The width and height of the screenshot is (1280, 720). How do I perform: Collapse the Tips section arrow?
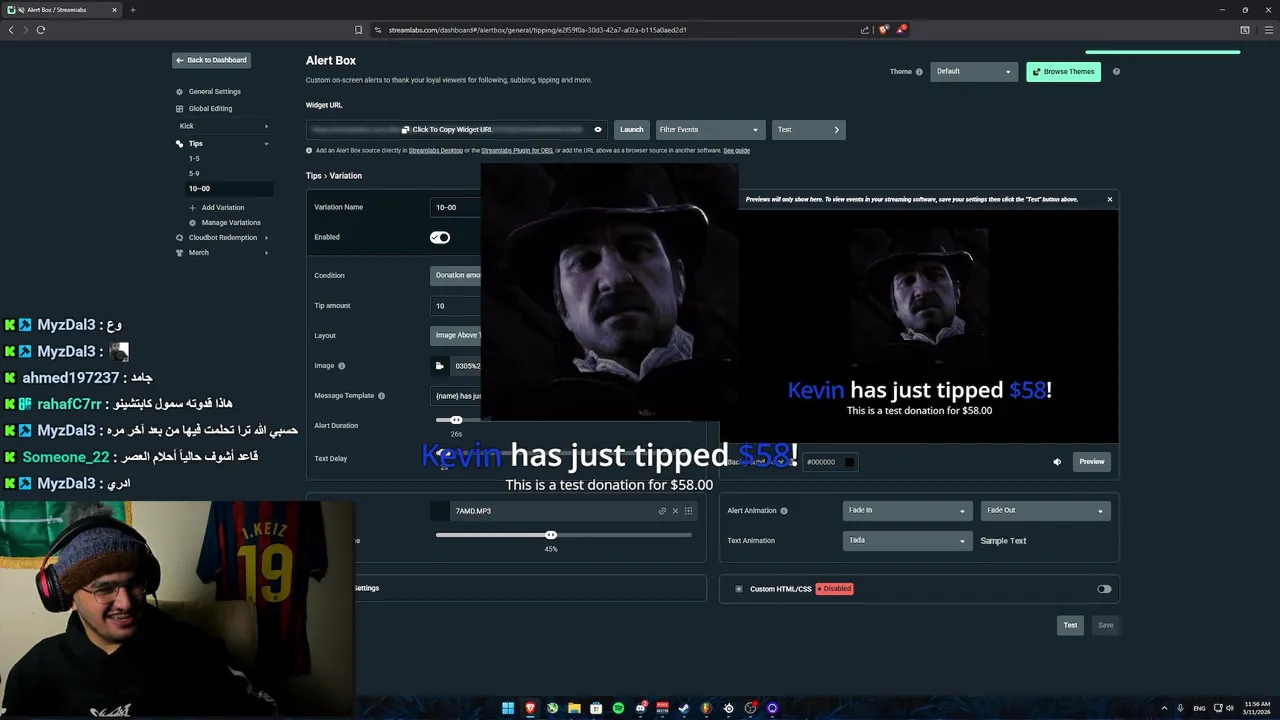coord(266,144)
